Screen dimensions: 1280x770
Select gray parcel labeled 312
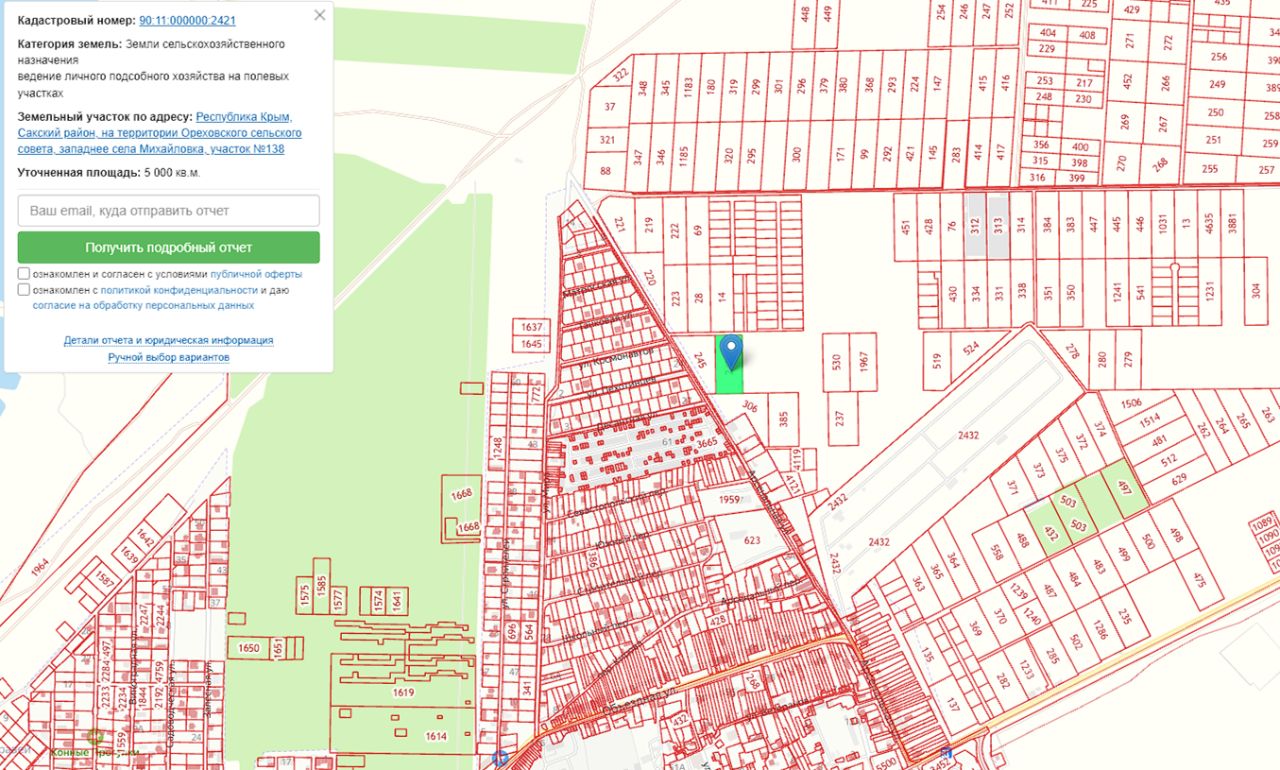pyautogui.click(x=974, y=226)
